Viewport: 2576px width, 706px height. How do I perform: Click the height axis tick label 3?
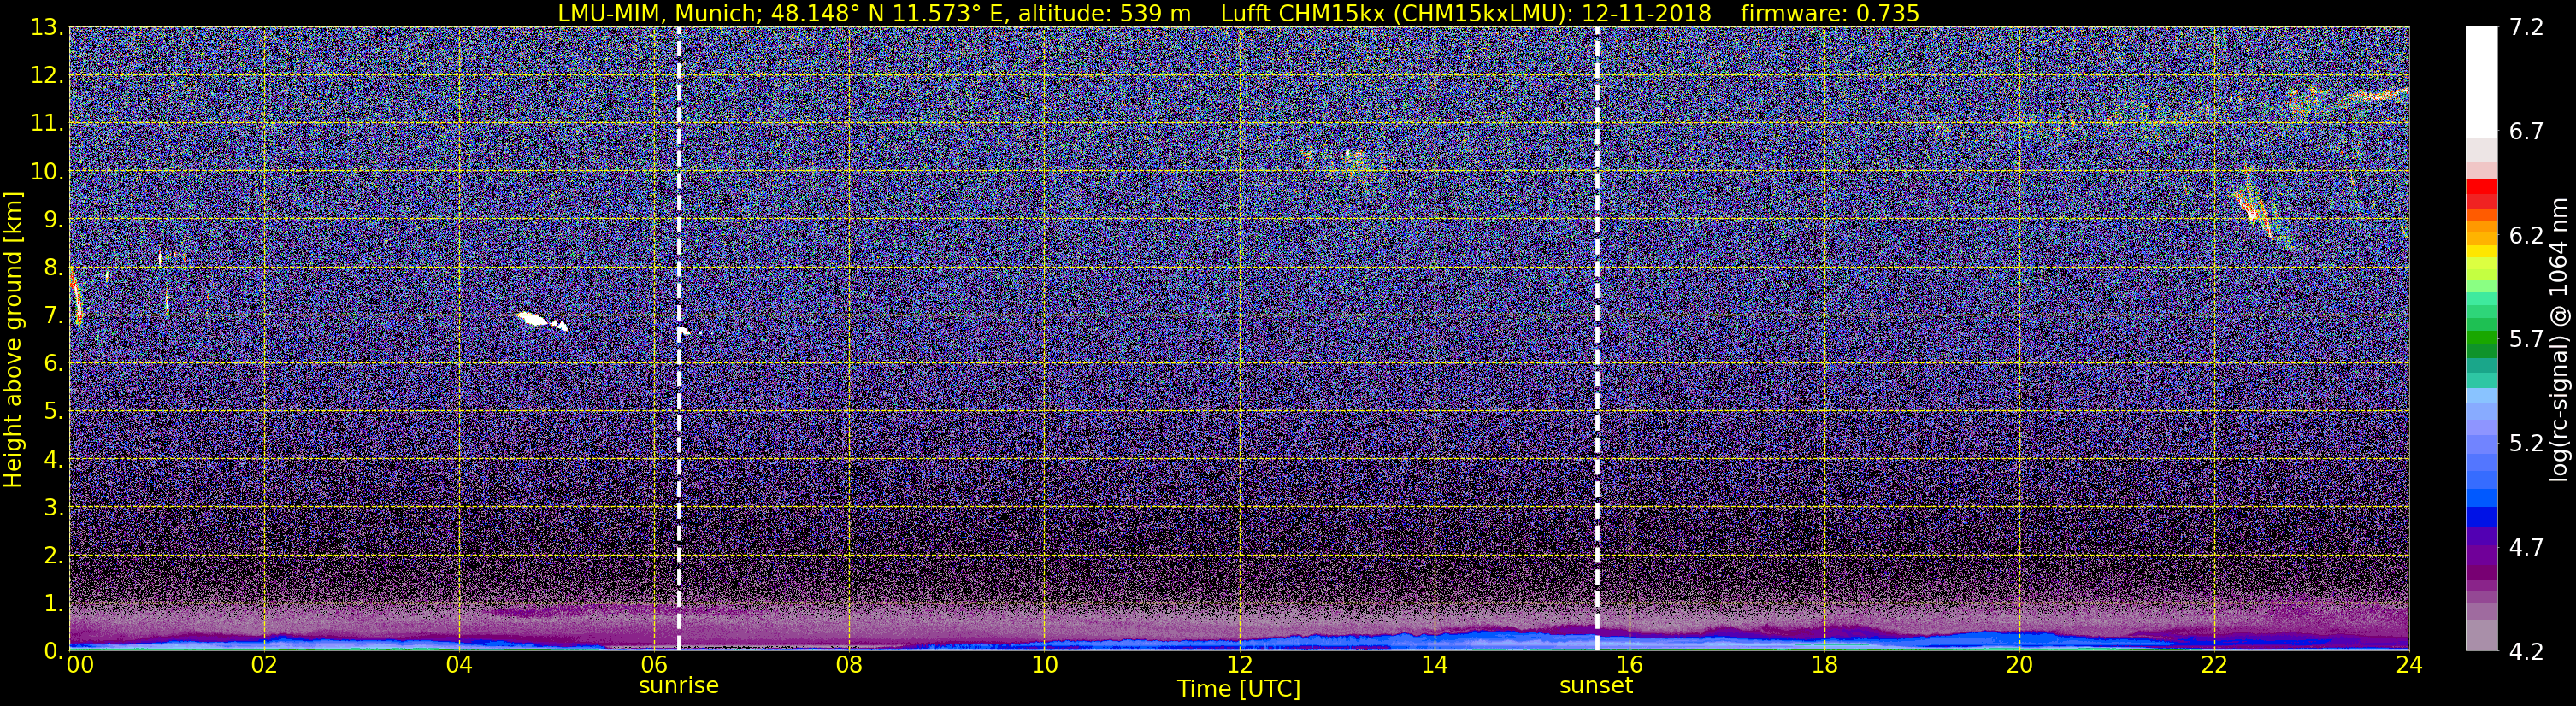[x=53, y=508]
